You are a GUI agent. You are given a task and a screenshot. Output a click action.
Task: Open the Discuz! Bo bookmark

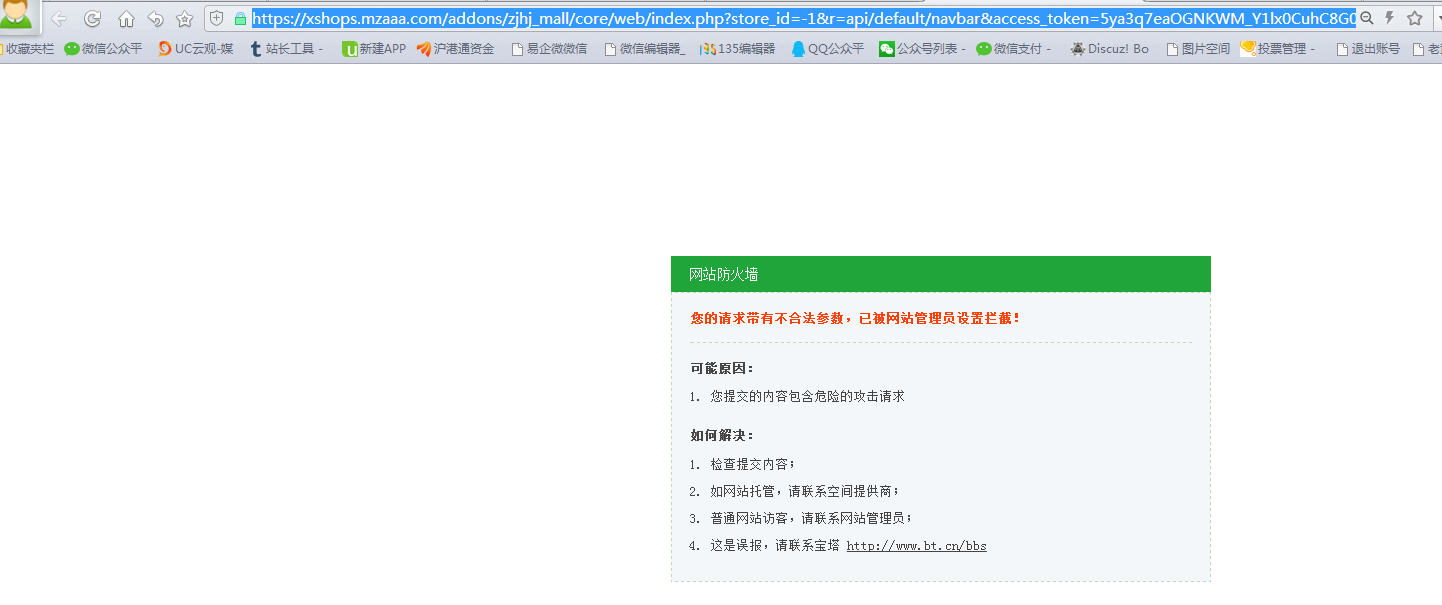[1109, 48]
